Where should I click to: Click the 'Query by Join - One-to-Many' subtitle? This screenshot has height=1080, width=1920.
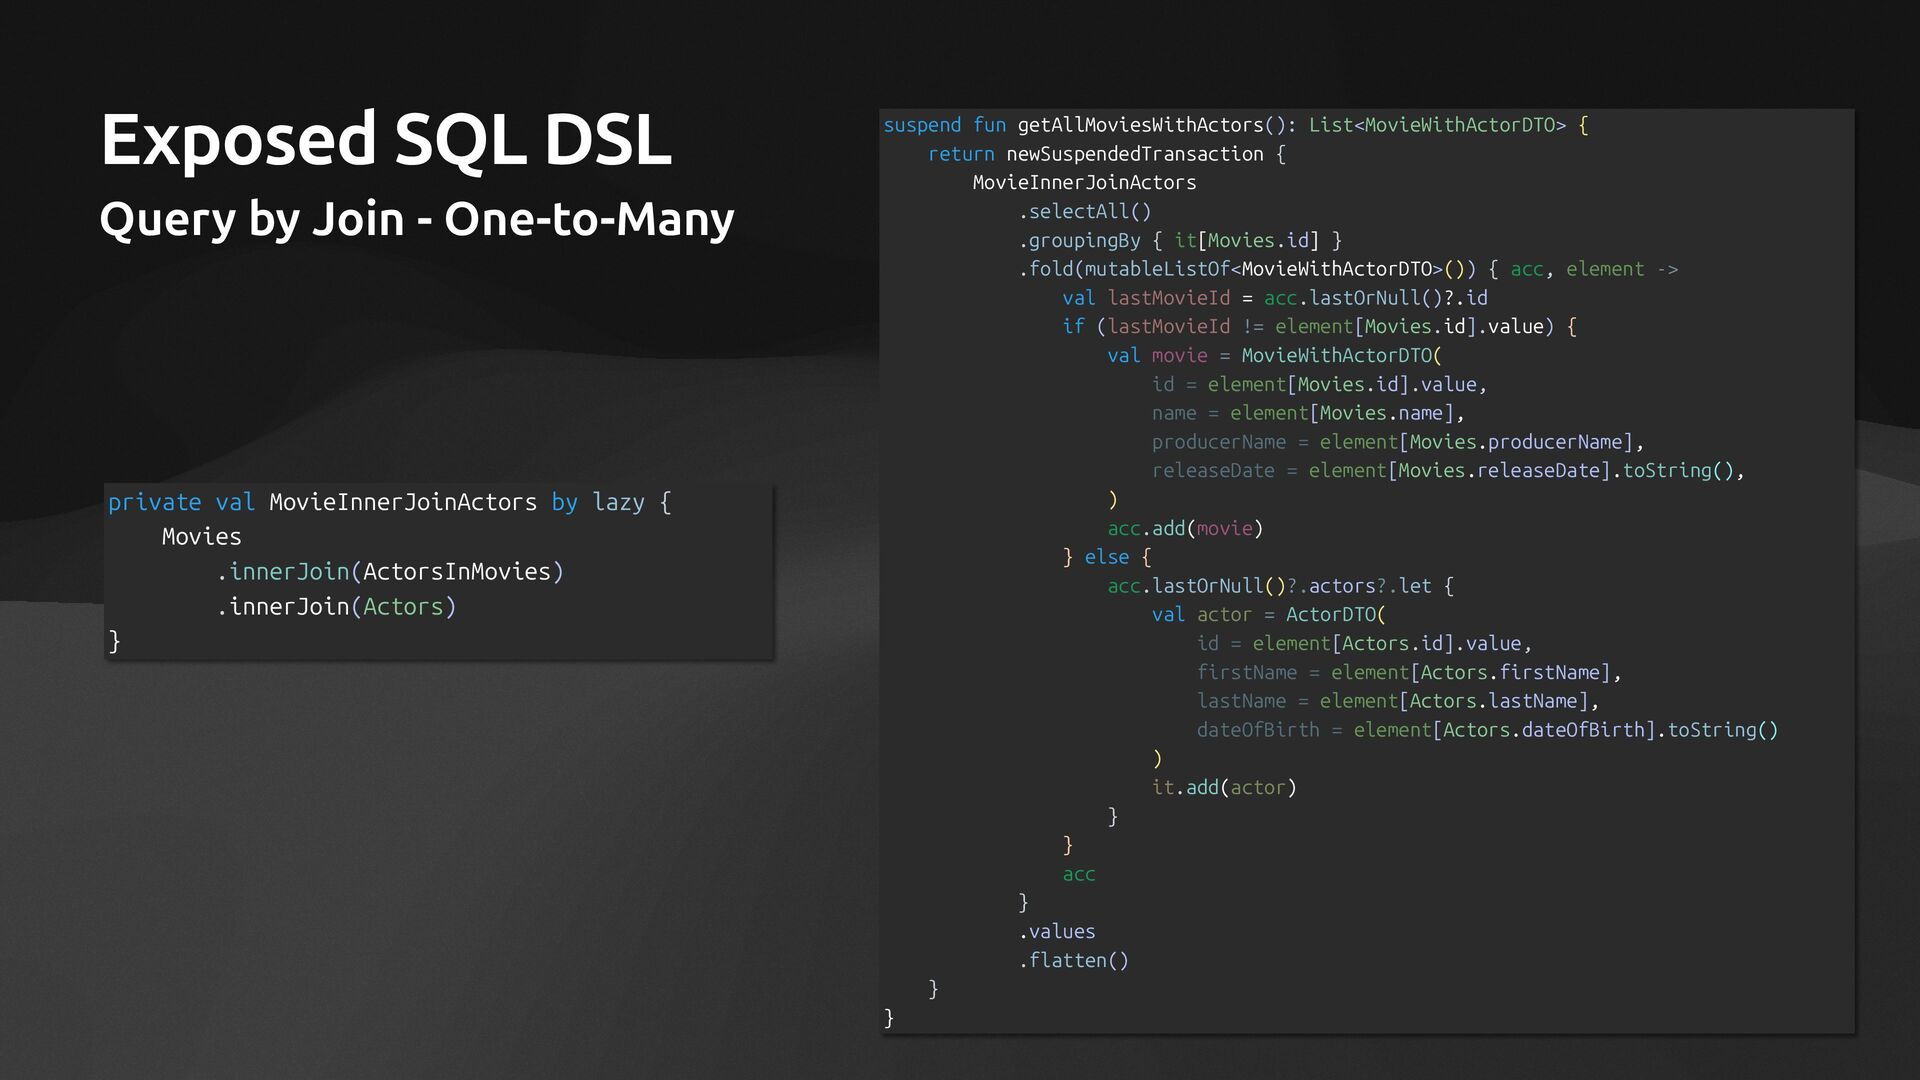pos(416,218)
